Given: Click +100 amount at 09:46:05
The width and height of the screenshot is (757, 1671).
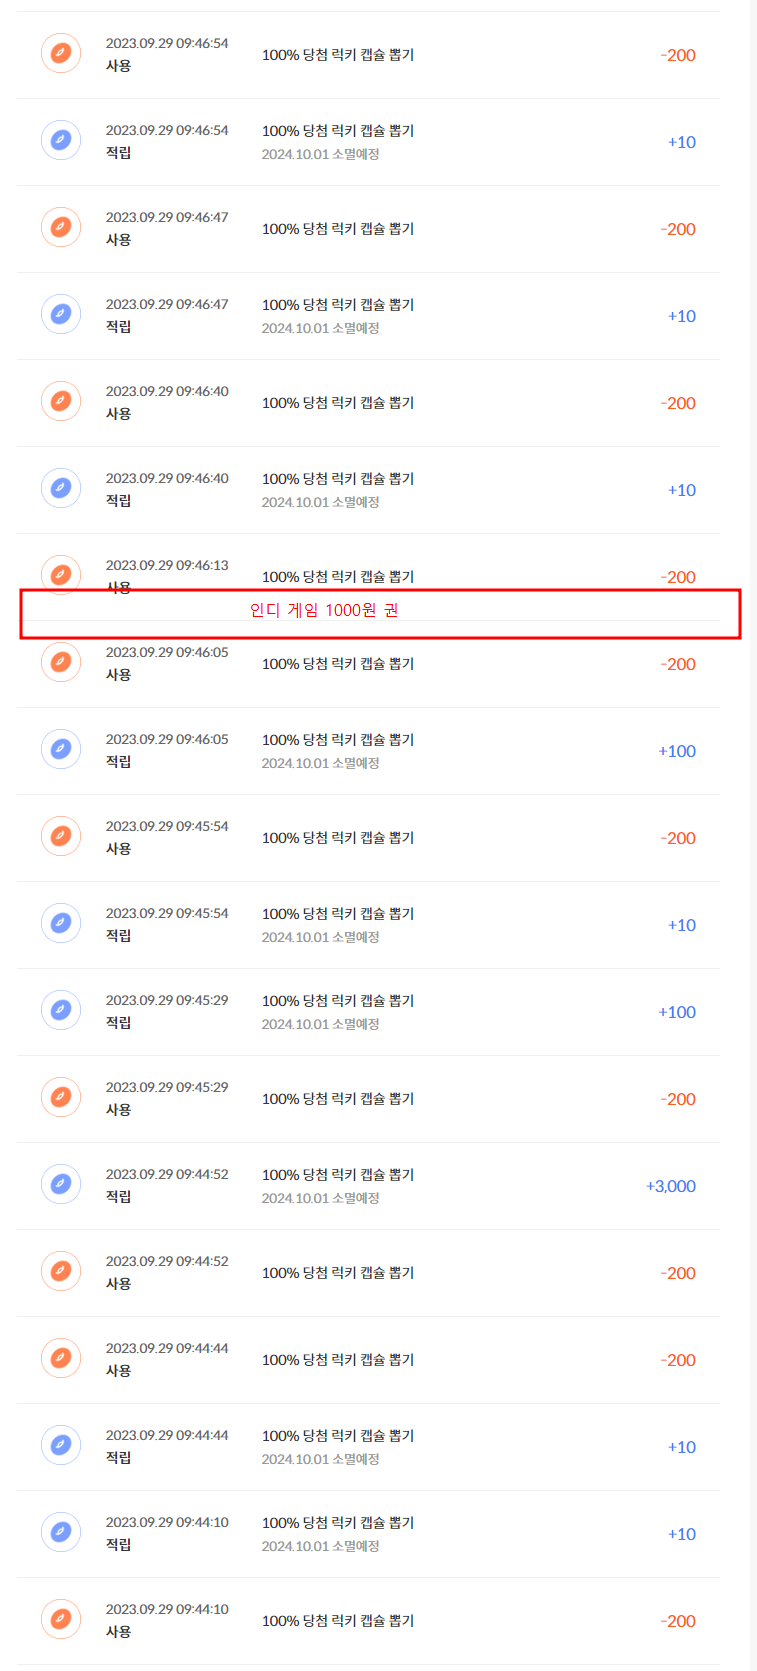Looking at the screenshot, I should 676,751.
